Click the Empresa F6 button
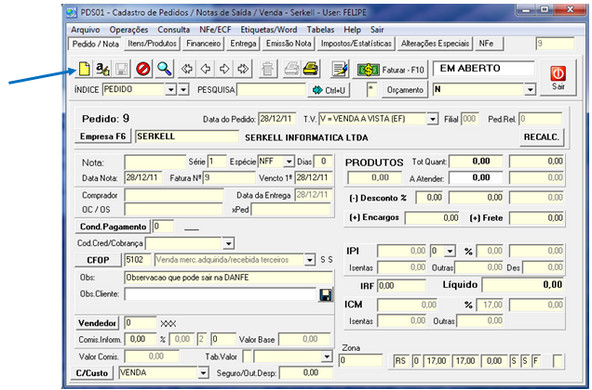The image size is (592, 390). click(x=103, y=136)
